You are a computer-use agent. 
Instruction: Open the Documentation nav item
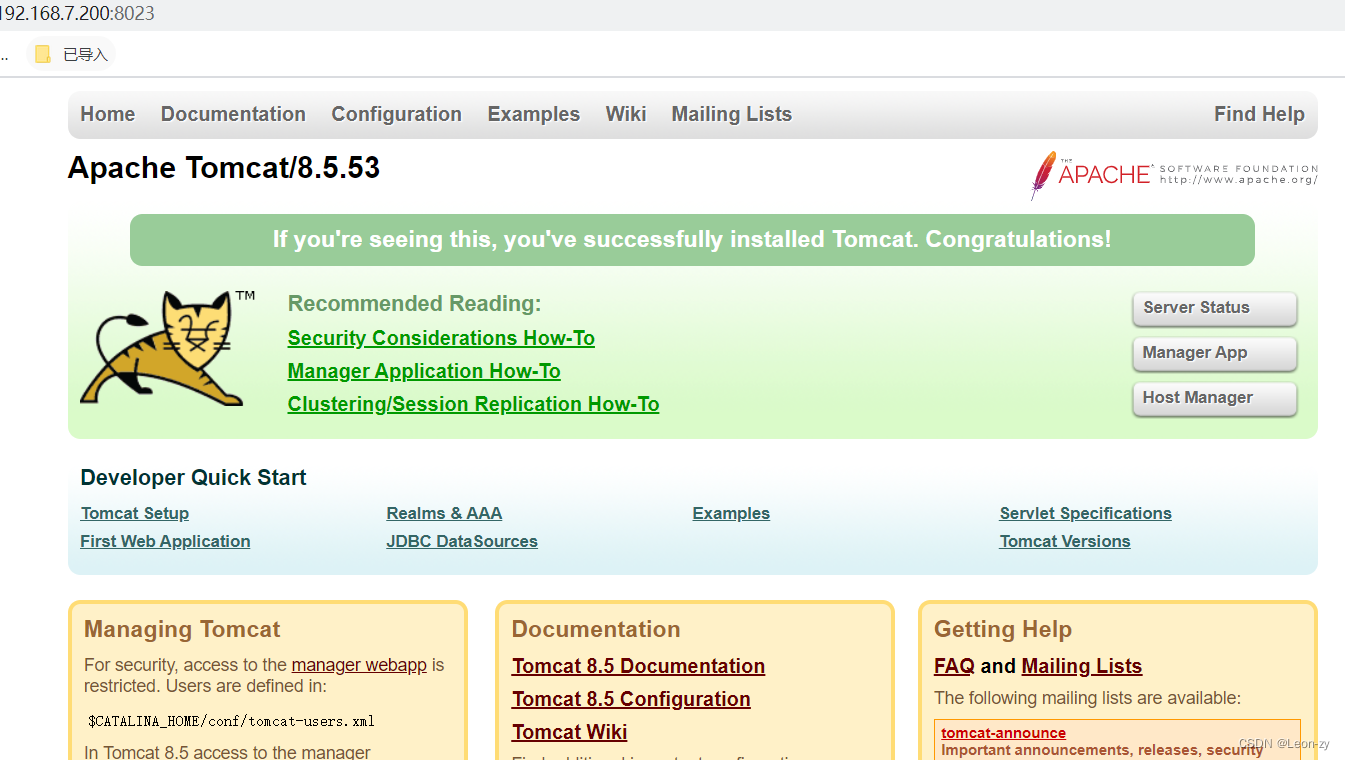click(233, 114)
